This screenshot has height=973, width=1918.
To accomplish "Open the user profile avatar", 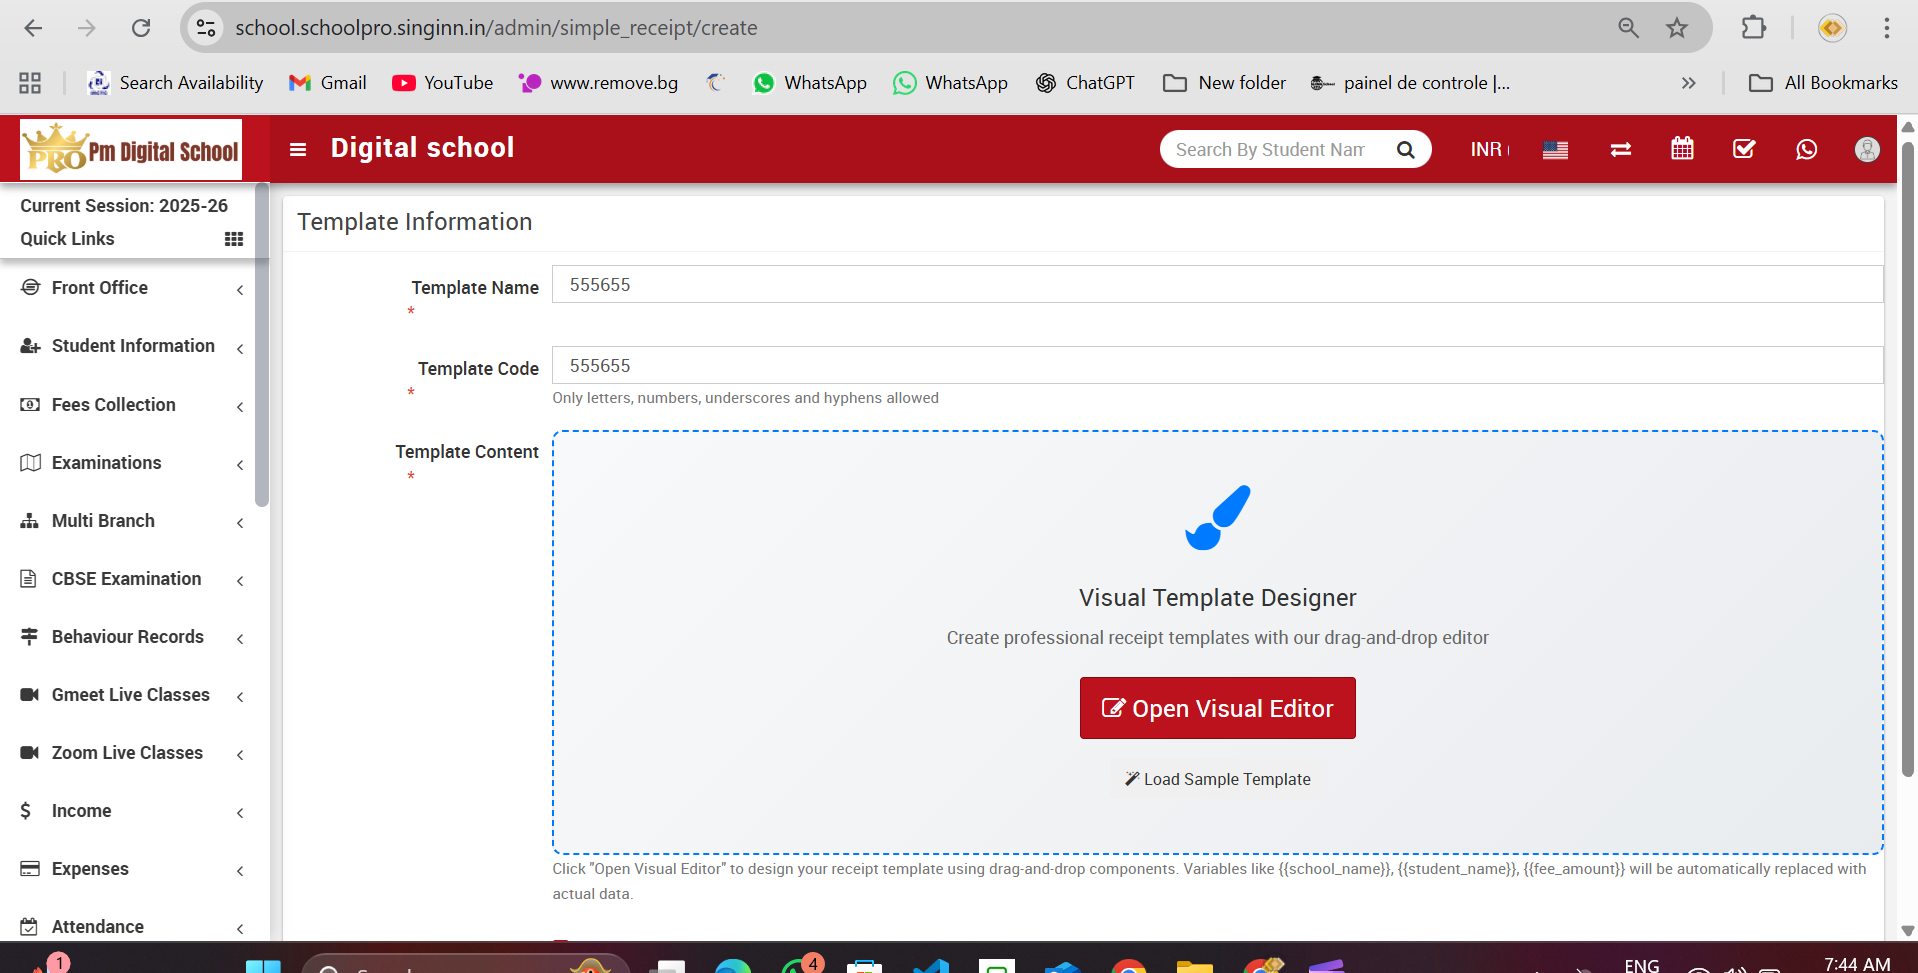I will [1866, 149].
